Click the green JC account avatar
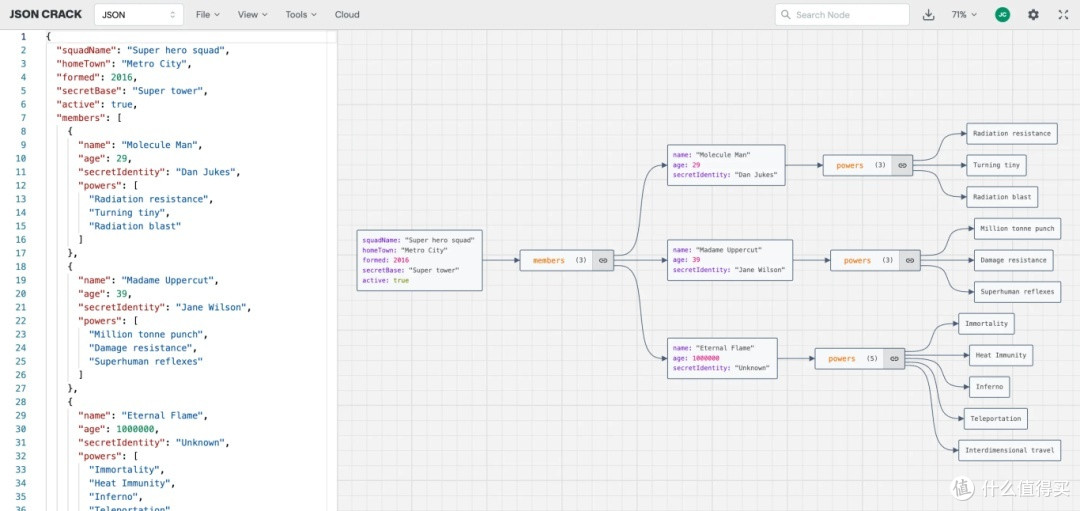 (1003, 14)
